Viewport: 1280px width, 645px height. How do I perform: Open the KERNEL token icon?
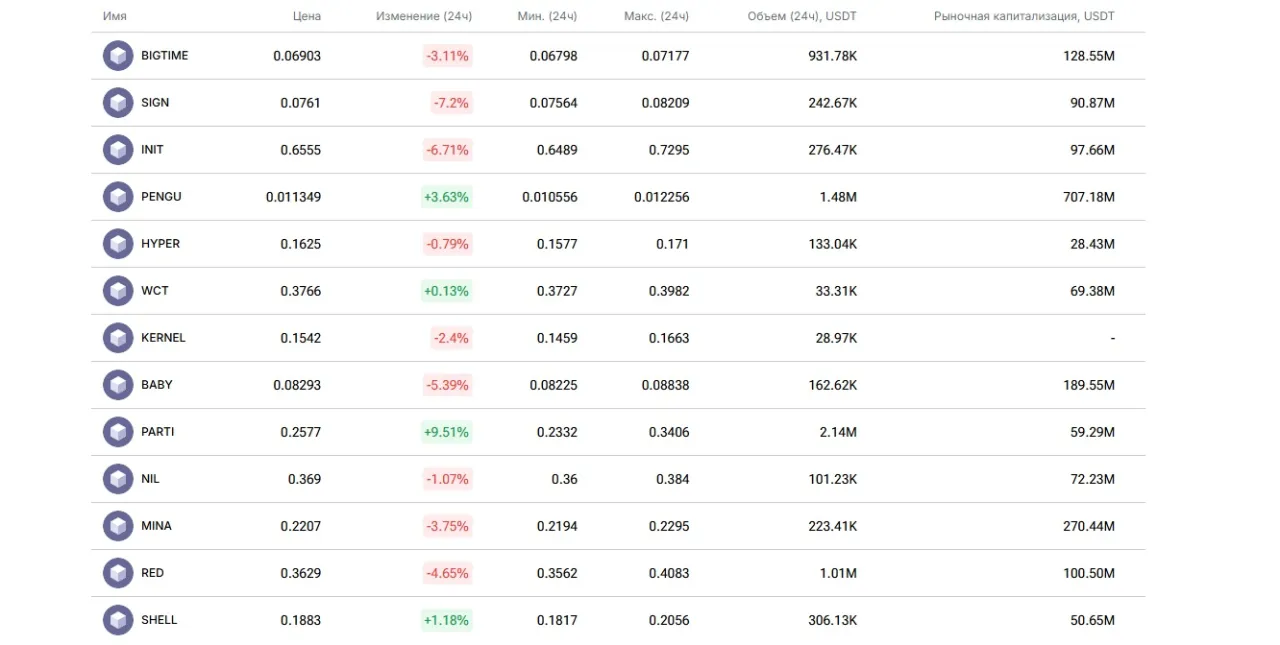[x=118, y=338]
